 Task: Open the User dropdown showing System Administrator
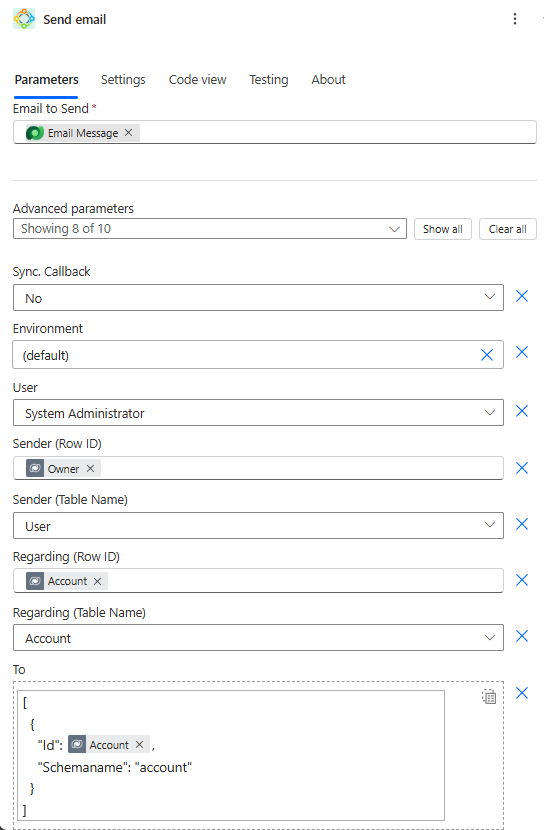[258, 412]
